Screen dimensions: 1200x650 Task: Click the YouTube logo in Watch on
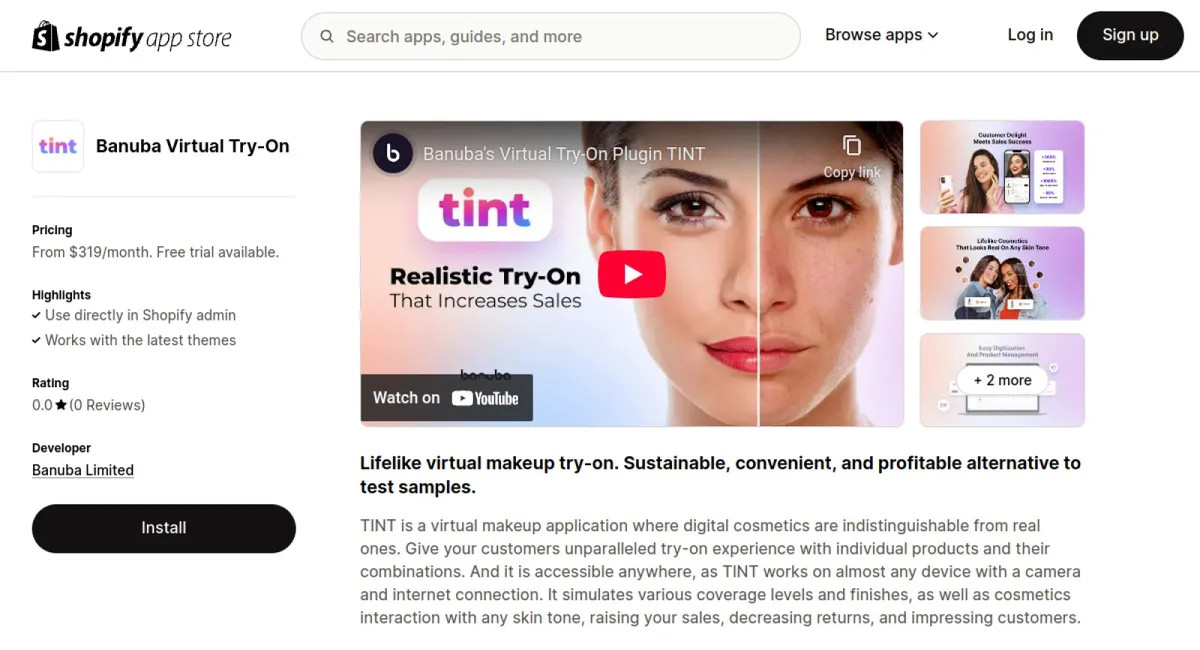pos(485,398)
